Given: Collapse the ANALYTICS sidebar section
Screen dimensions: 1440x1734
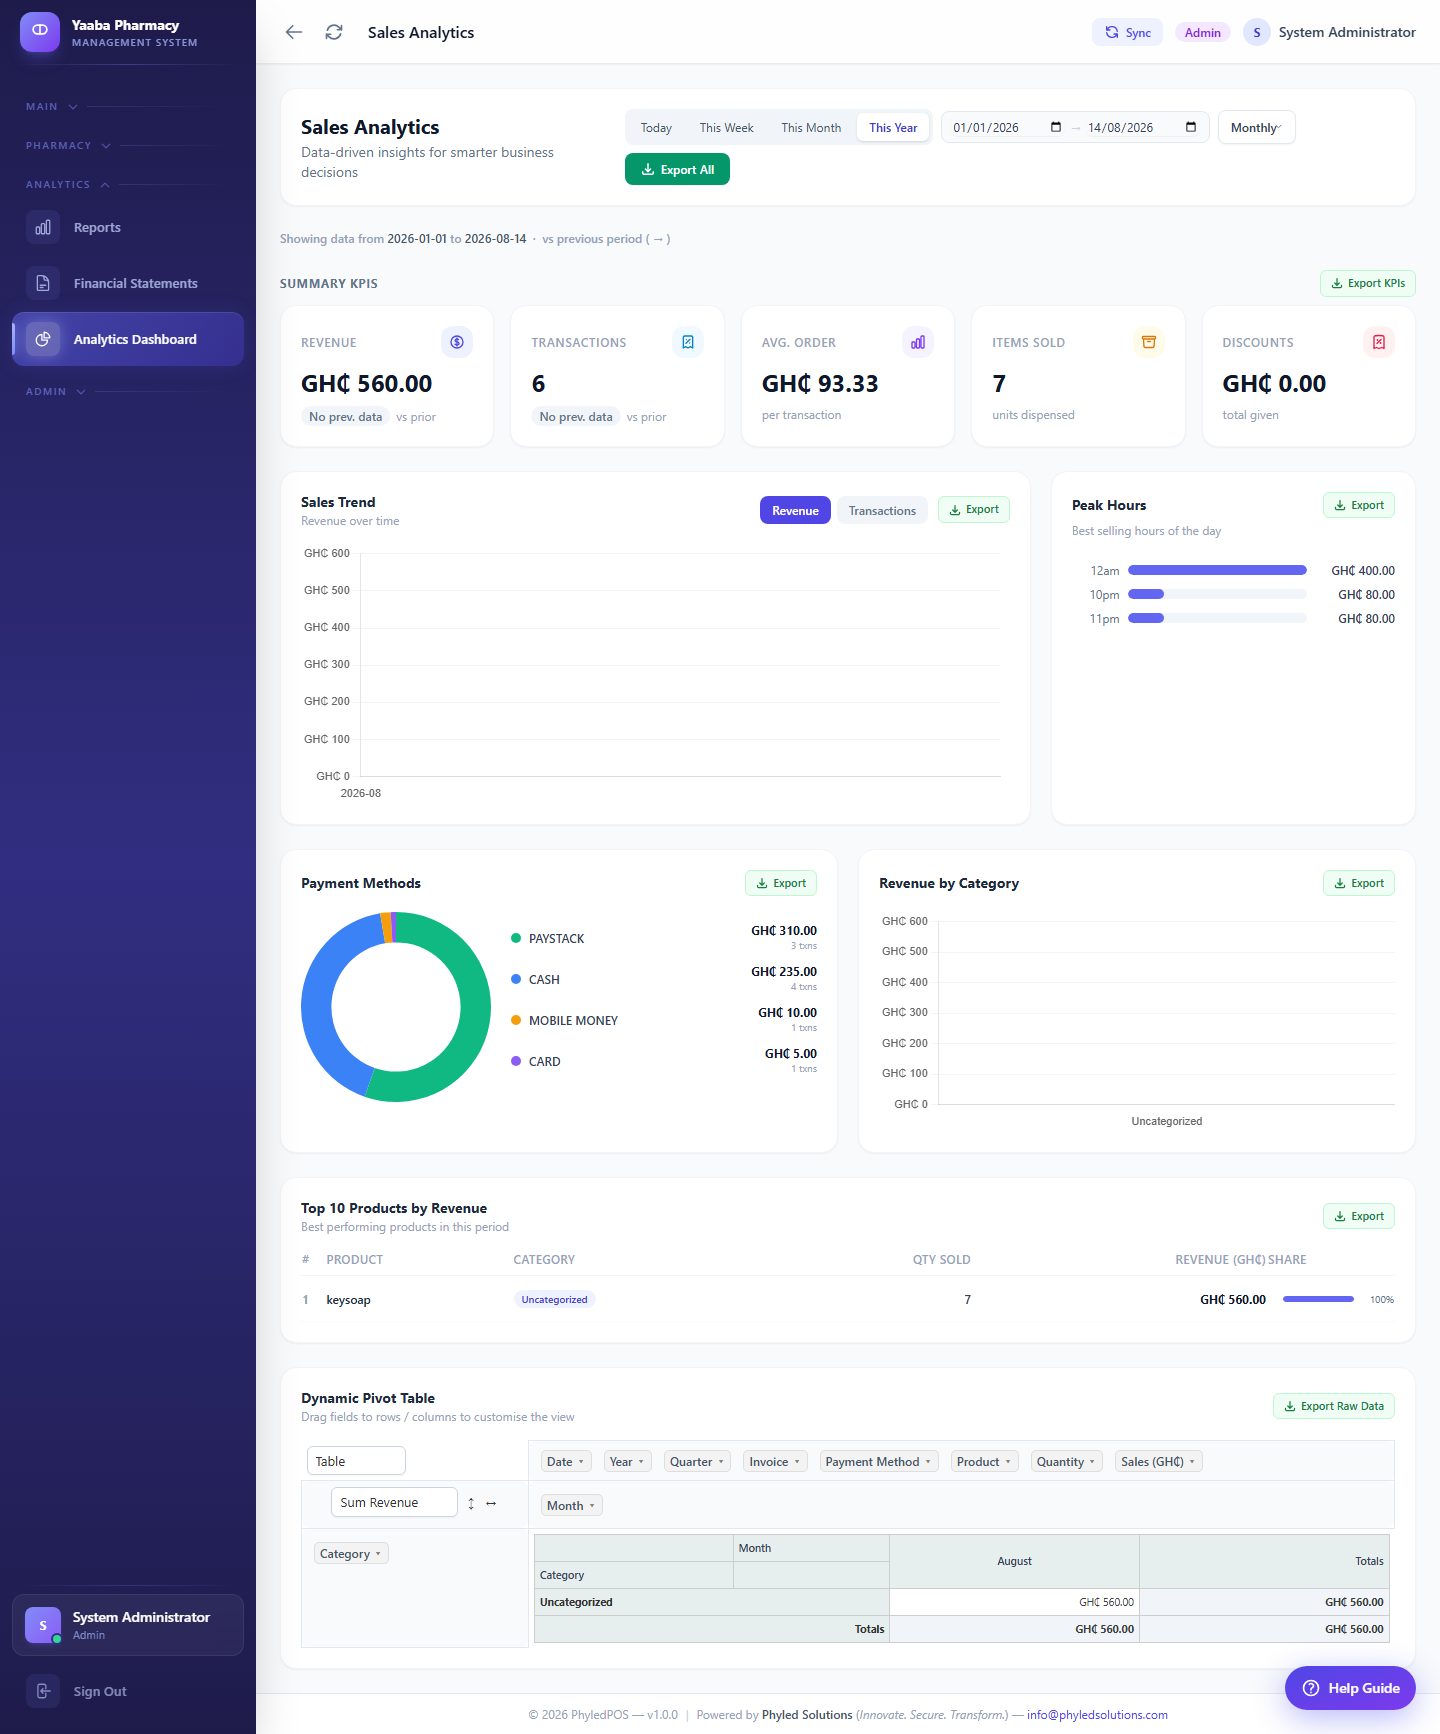Looking at the screenshot, I should (68, 185).
